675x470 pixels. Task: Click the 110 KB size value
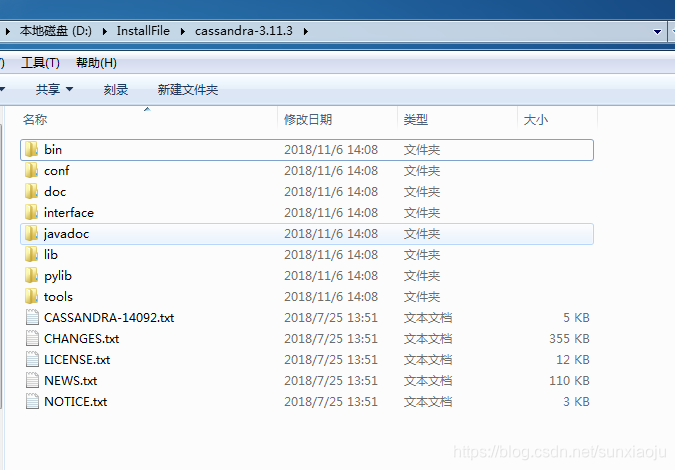[x=569, y=380]
